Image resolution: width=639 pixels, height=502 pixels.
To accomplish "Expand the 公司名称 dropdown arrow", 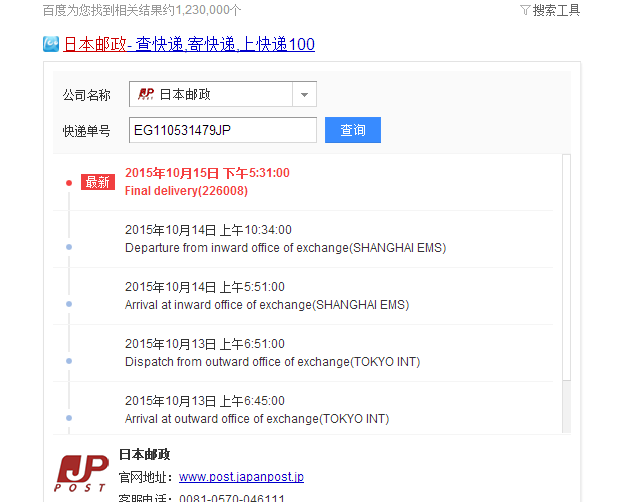I will (304, 95).
